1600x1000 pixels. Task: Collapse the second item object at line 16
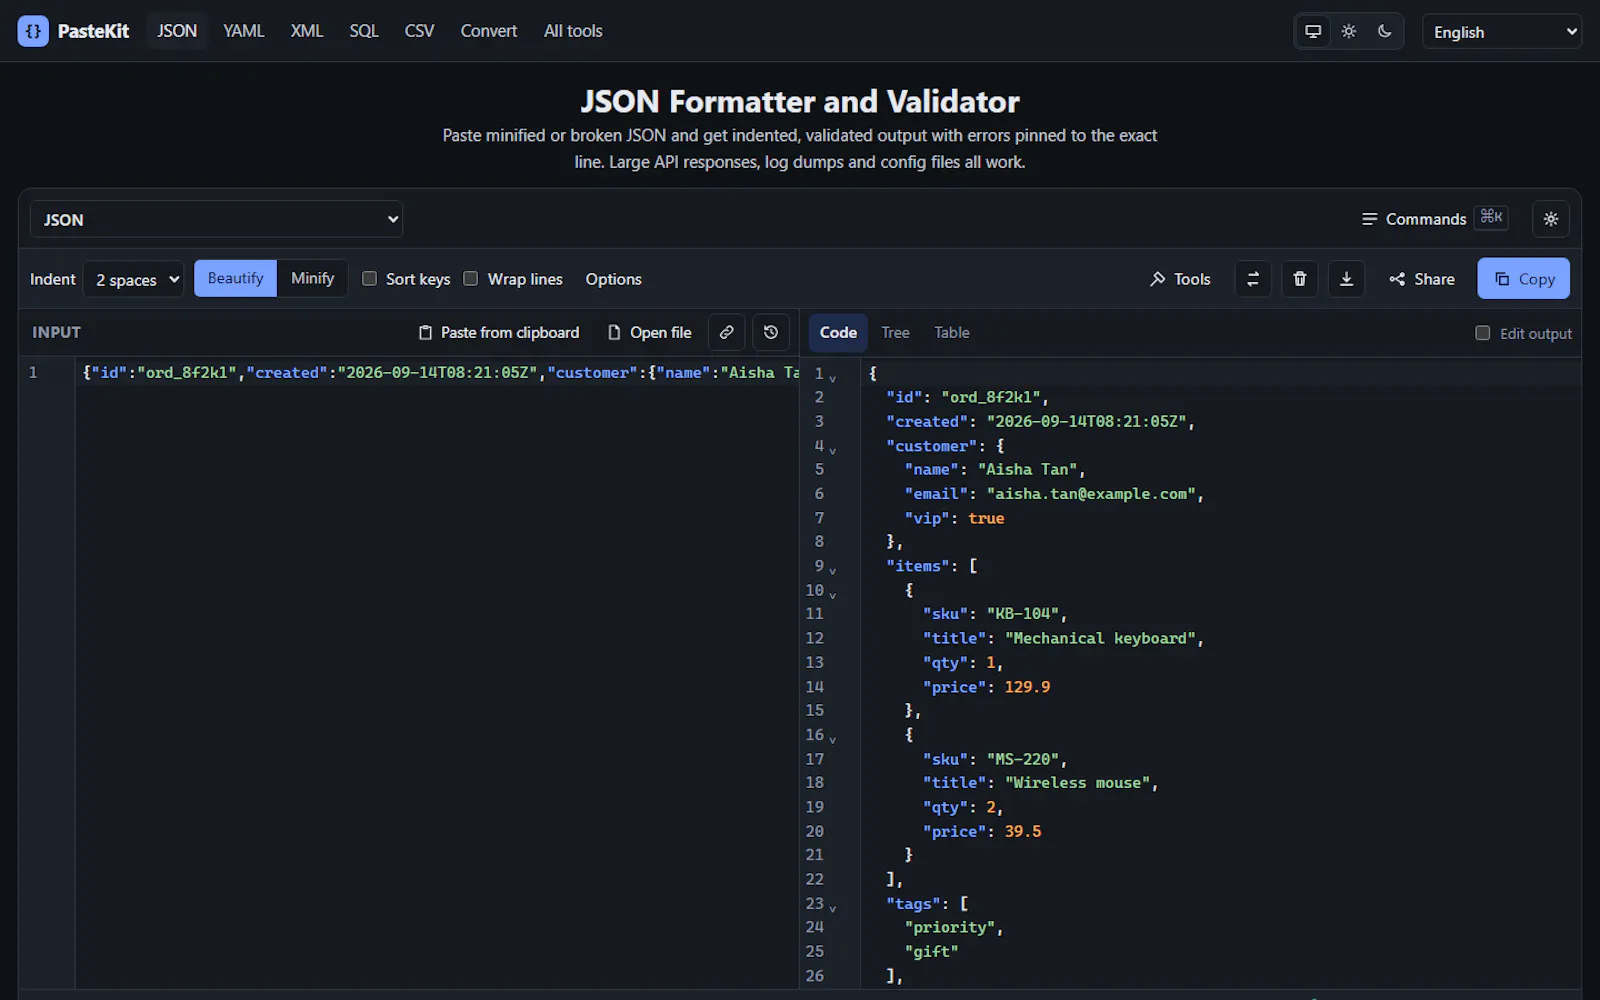tap(832, 740)
